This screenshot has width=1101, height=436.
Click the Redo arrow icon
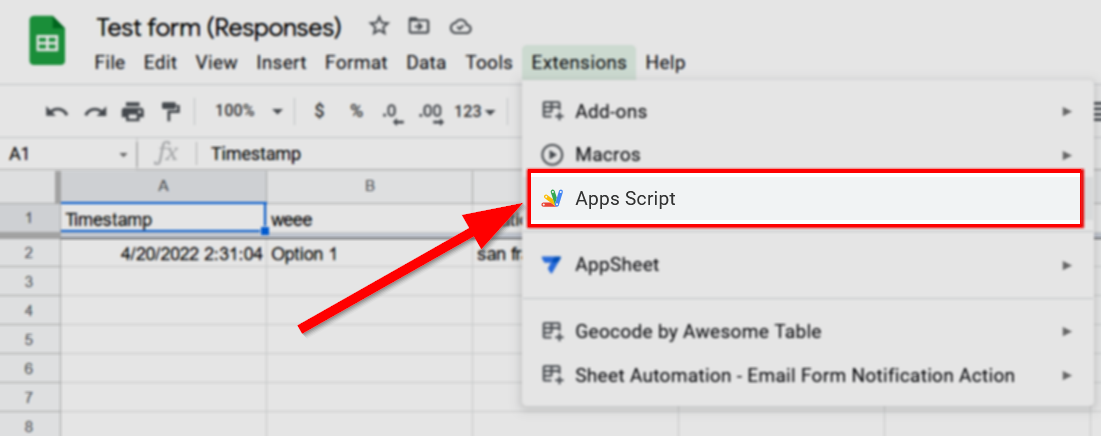[x=95, y=112]
